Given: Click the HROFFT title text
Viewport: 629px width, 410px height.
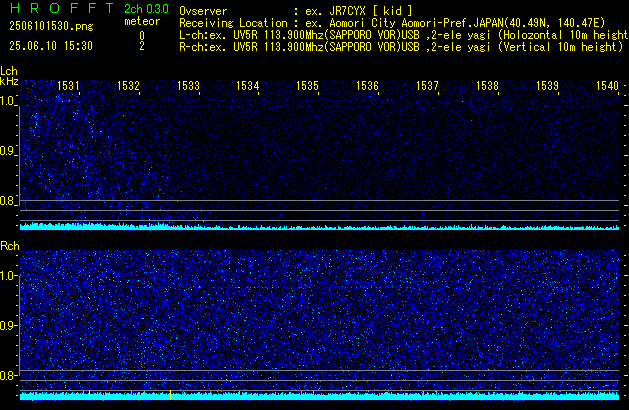Looking at the screenshot, I should 62,8.
